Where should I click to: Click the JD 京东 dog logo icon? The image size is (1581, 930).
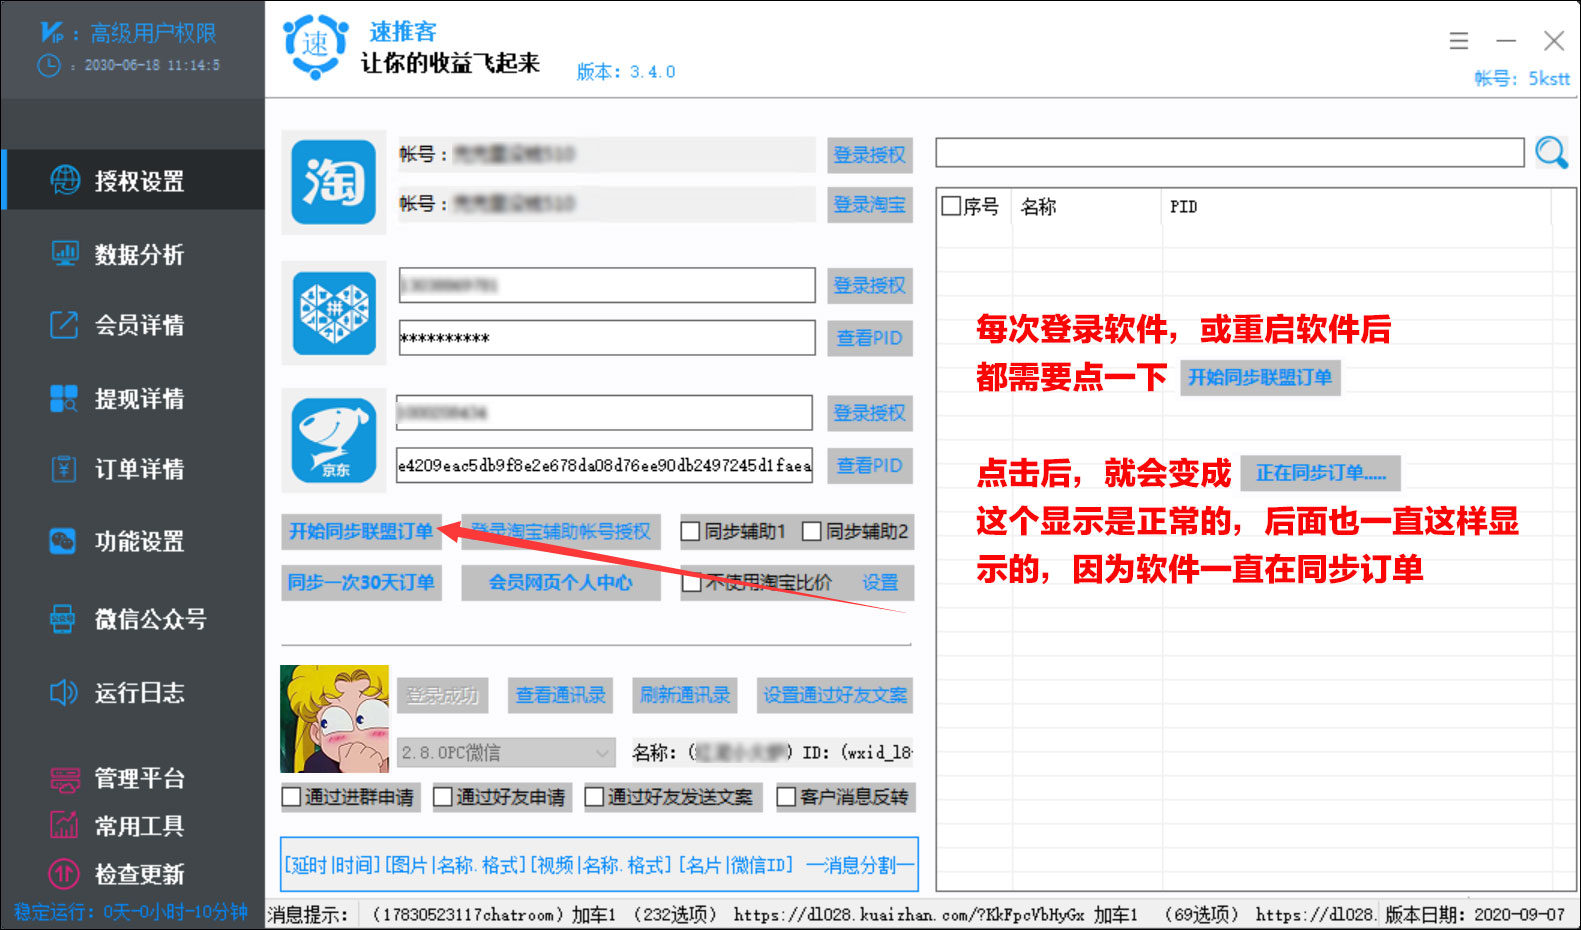click(334, 440)
